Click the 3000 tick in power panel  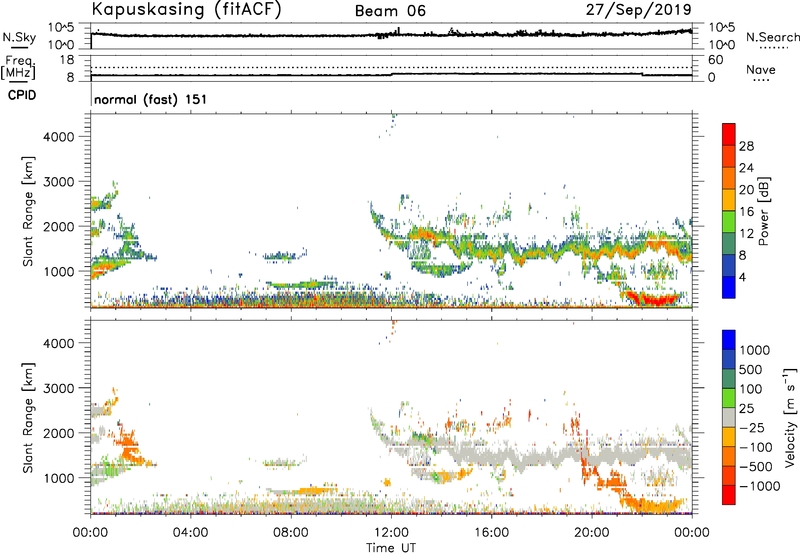click(58, 182)
